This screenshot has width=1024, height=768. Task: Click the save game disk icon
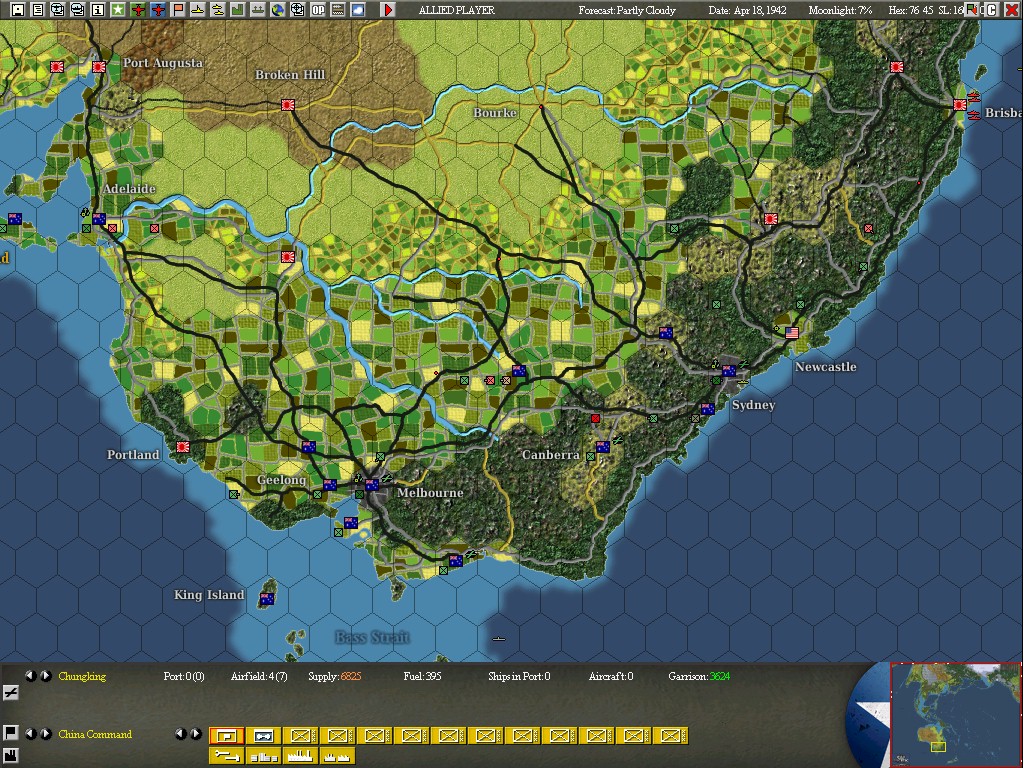[18, 9]
